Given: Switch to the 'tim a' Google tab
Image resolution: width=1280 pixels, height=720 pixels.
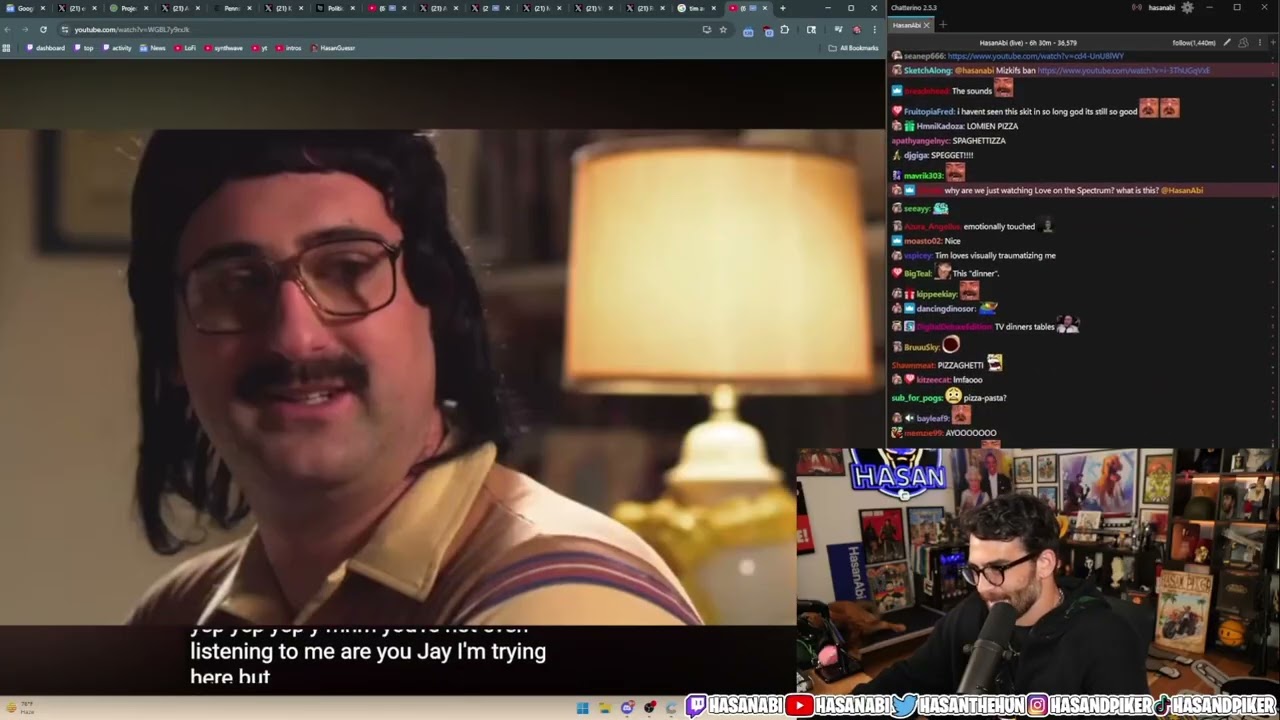Looking at the screenshot, I should tap(695, 8).
